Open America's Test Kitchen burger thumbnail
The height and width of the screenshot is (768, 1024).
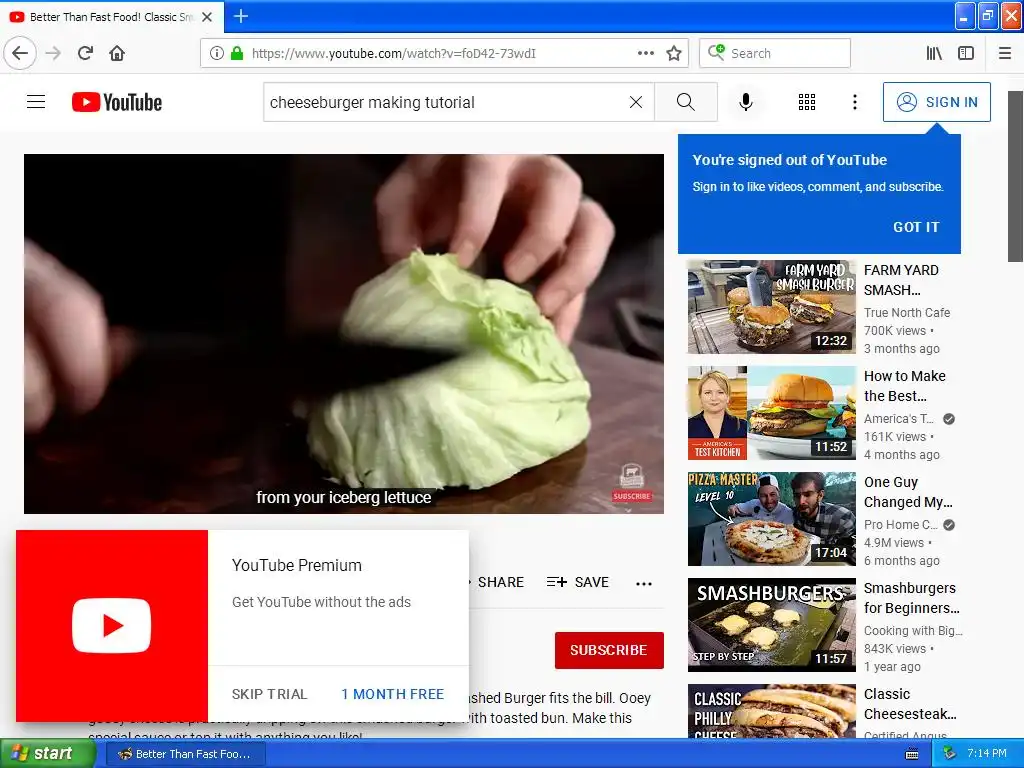771,413
